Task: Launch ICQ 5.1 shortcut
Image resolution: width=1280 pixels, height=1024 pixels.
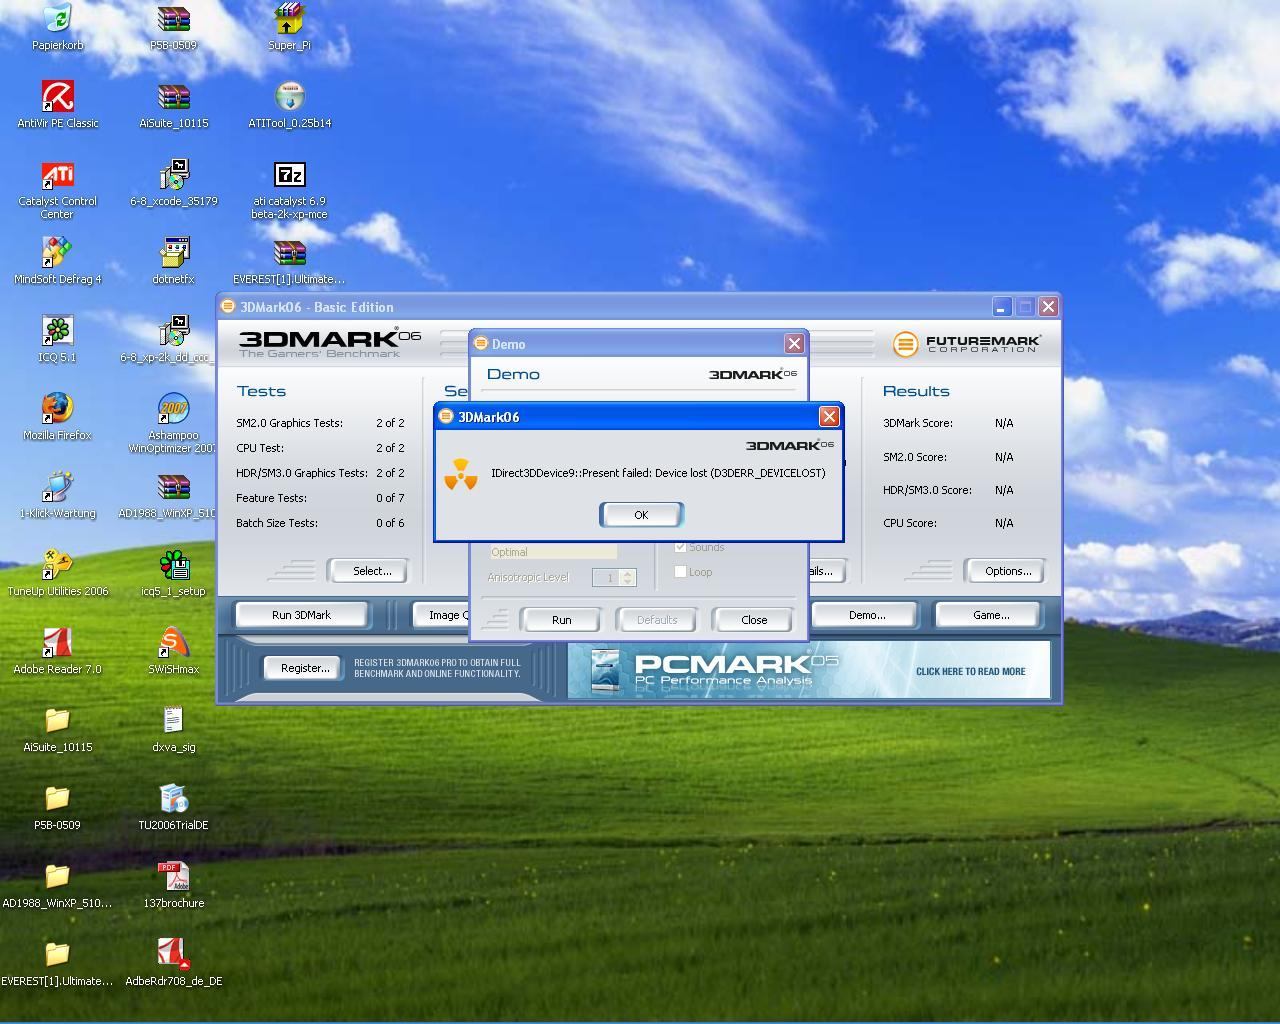Action: coord(58,331)
